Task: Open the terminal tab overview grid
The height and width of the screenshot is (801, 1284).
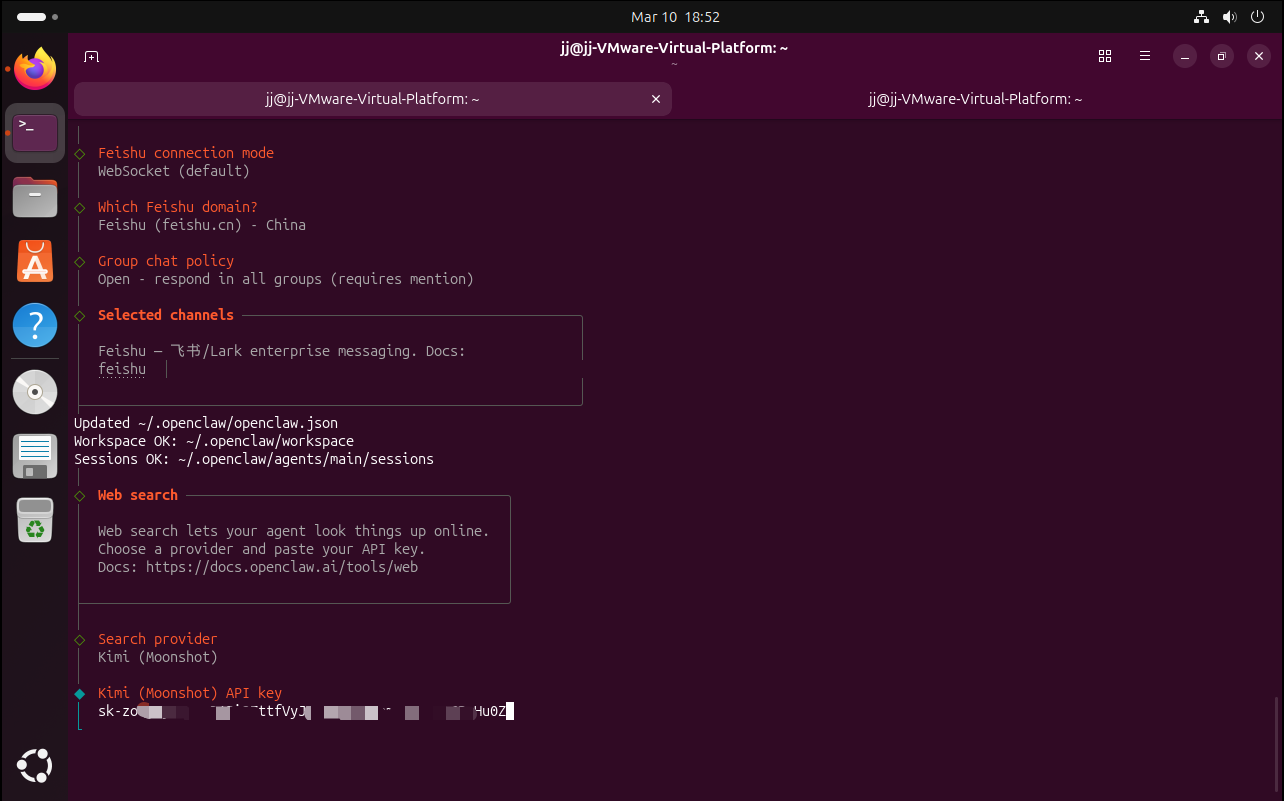Action: [1105, 56]
